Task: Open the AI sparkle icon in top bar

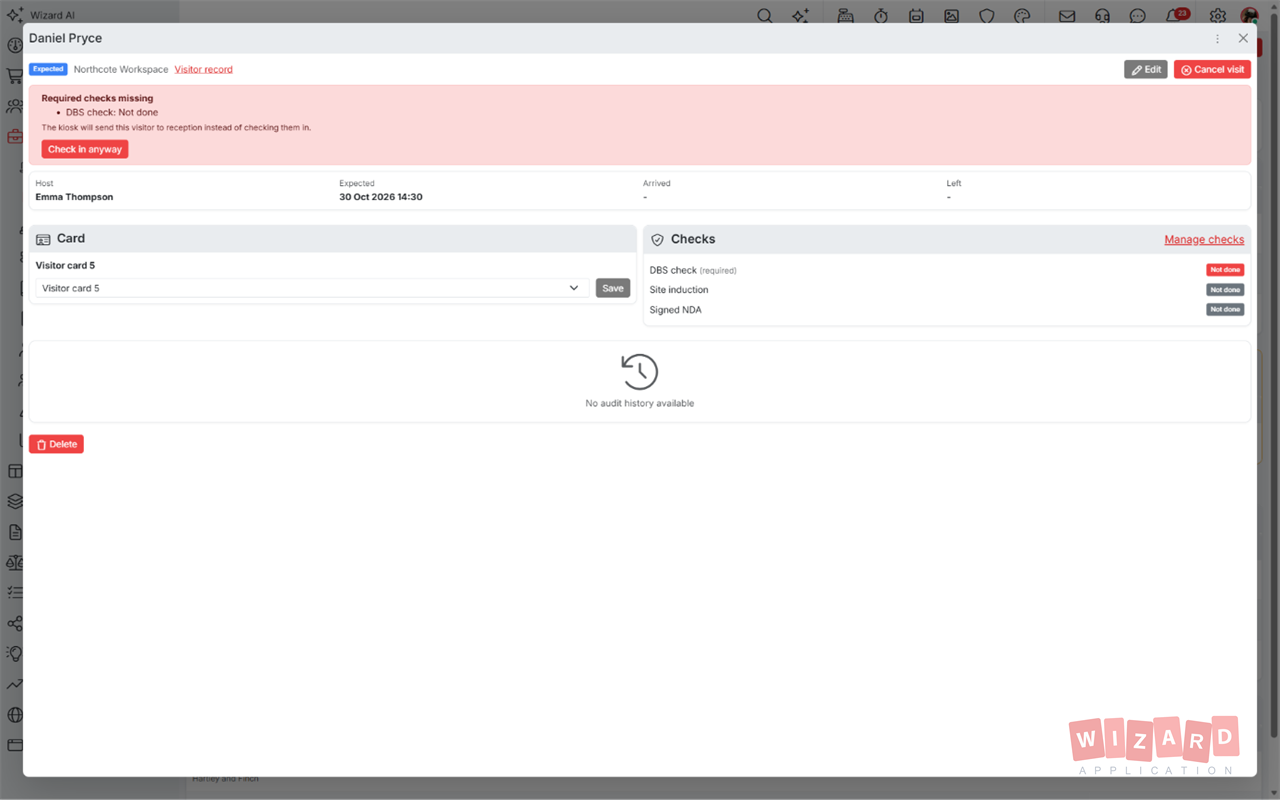Action: pos(800,16)
